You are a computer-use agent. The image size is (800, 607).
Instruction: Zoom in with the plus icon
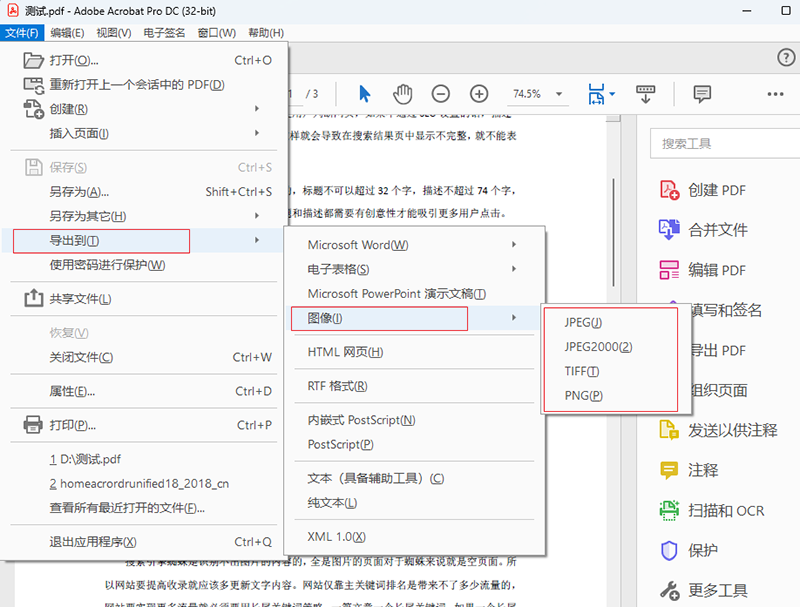point(479,94)
